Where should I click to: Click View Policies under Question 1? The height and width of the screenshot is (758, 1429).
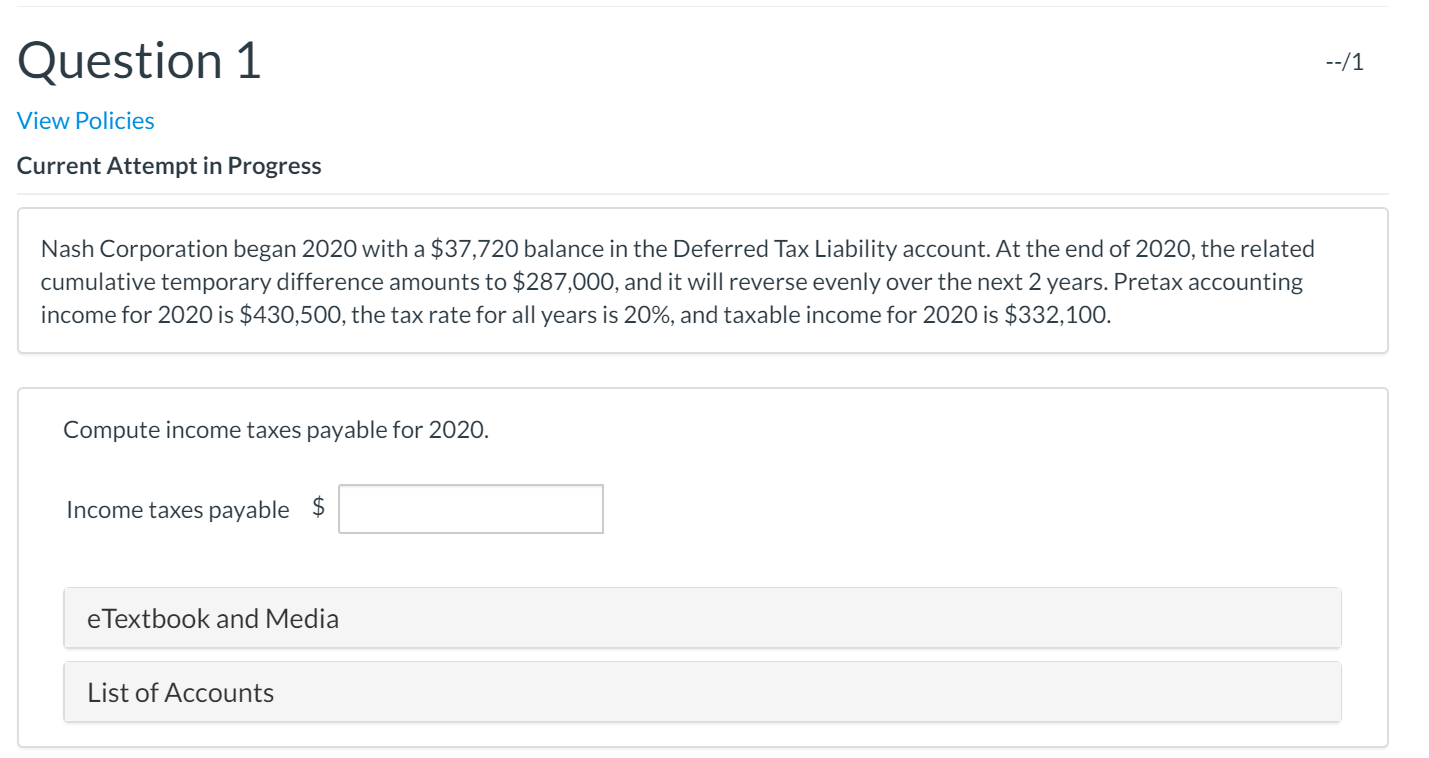point(85,120)
